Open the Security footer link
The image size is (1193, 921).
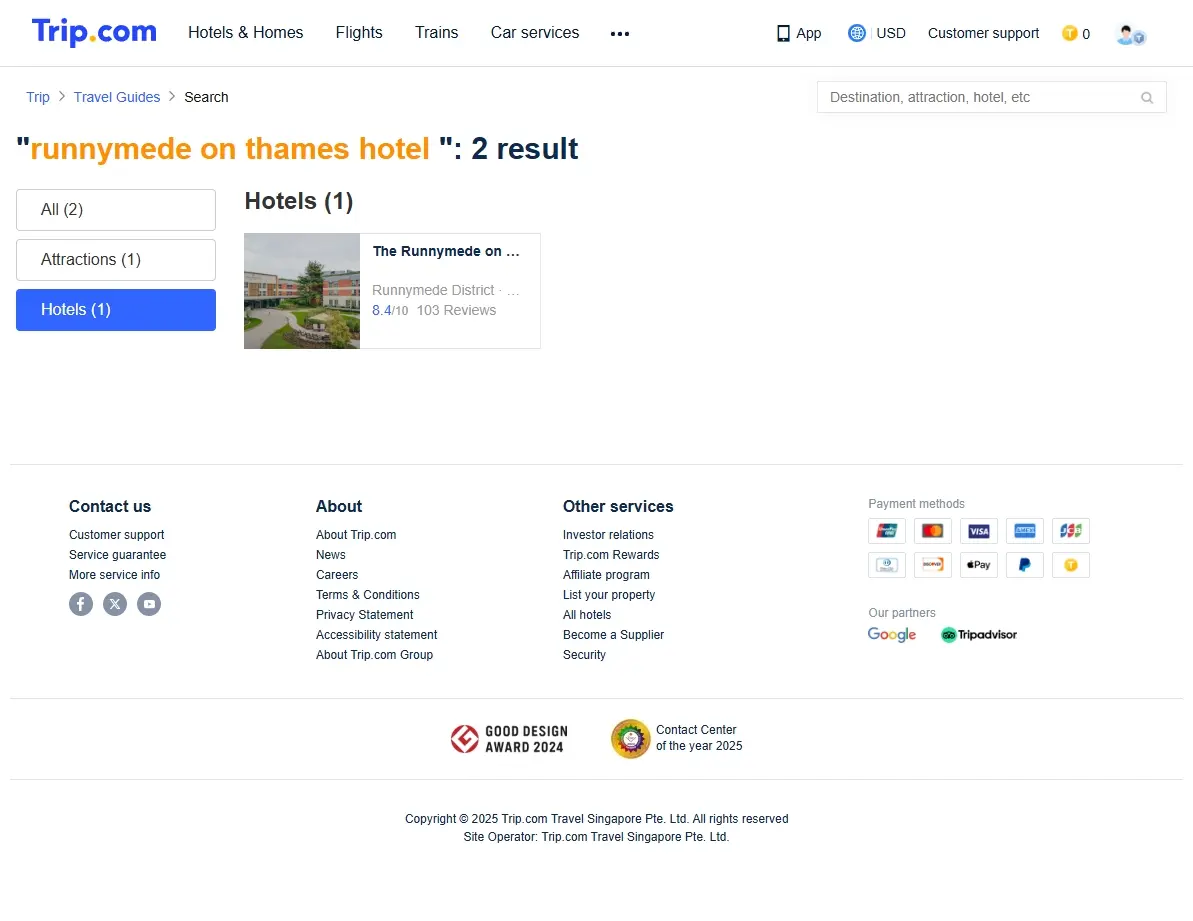click(584, 655)
